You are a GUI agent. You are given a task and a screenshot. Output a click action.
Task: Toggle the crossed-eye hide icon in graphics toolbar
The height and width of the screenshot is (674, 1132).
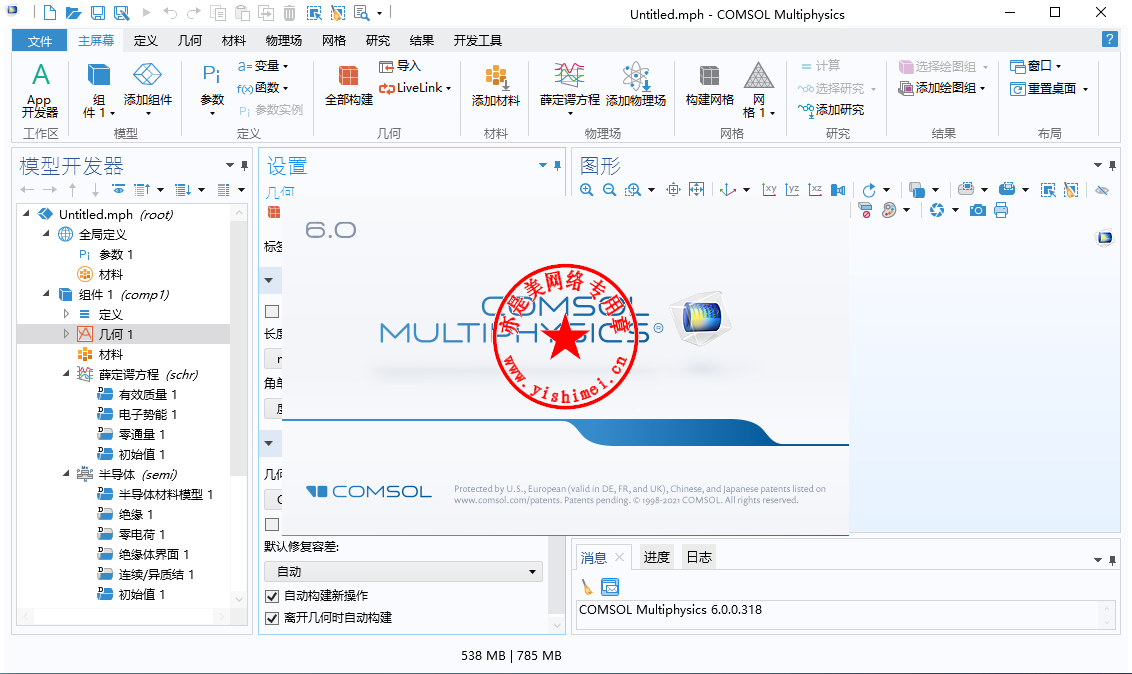pyautogui.click(x=1102, y=190)
